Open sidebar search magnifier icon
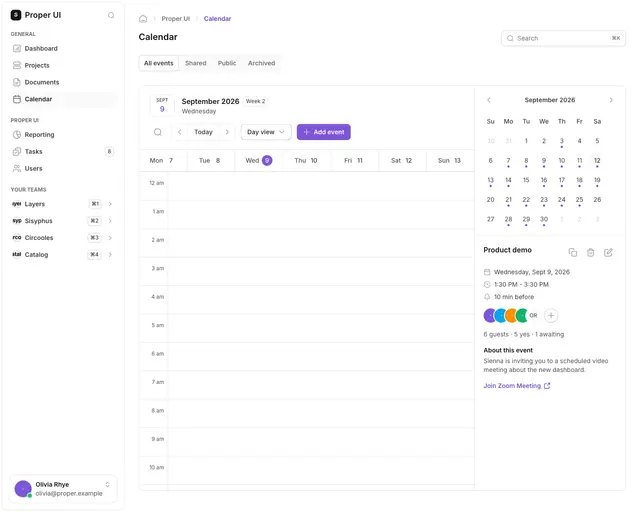640x512 pixels. coord(111,16)
